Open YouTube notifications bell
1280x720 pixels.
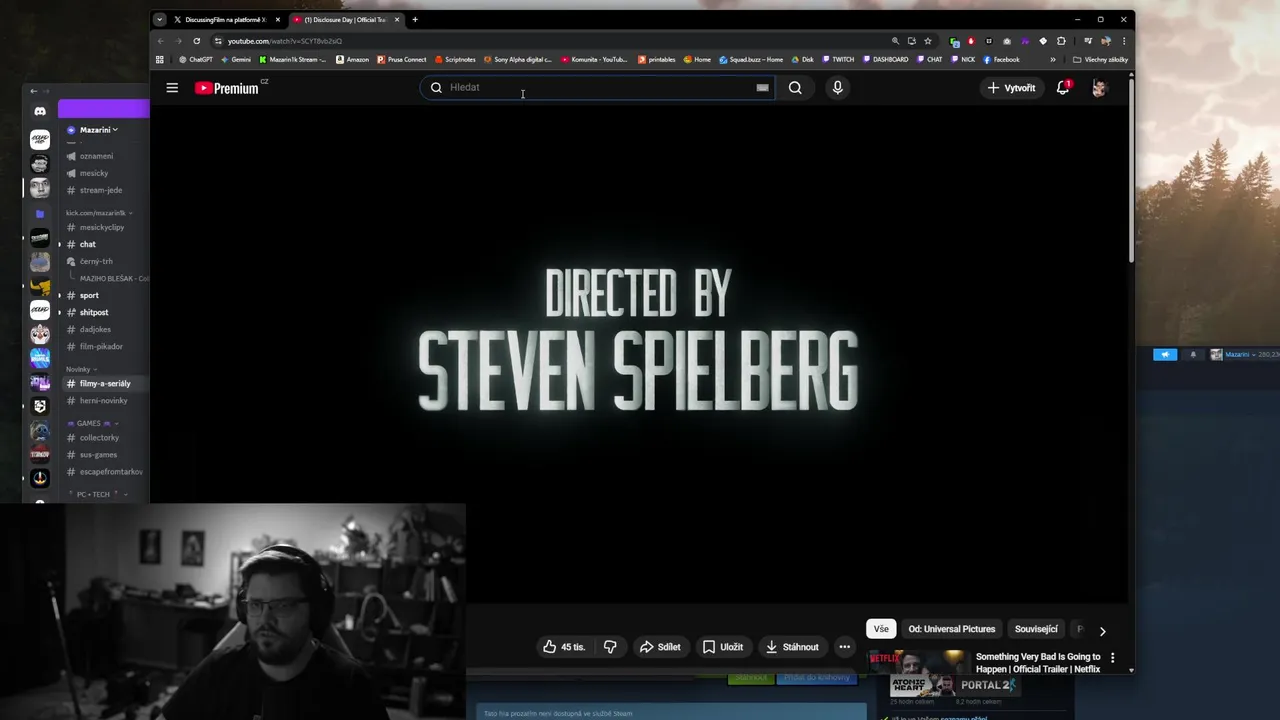point(1063,88)
